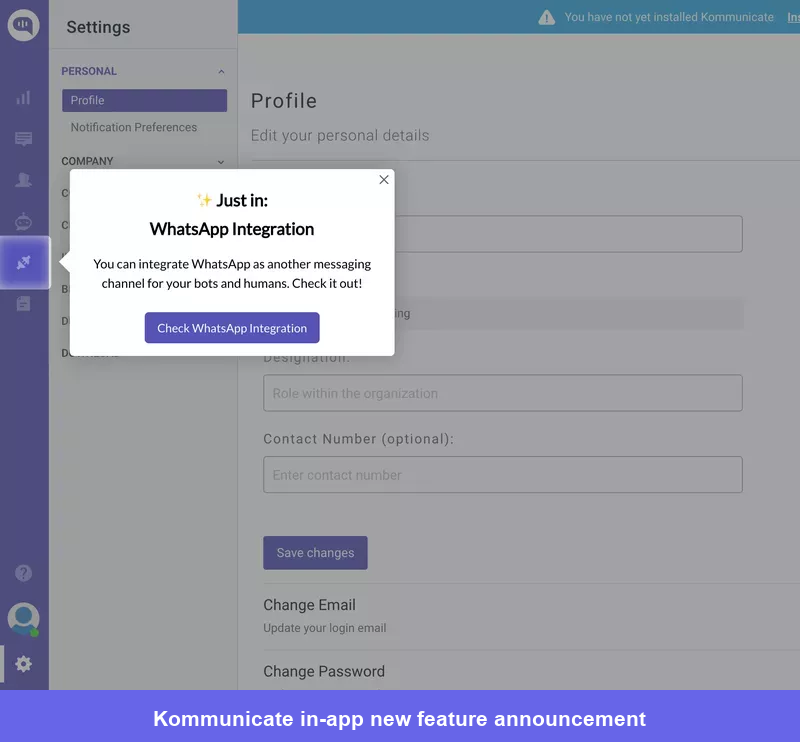Screen dimensions: 800x742
Task: Open the settings gear icon
Action: (x=23, y=664)
